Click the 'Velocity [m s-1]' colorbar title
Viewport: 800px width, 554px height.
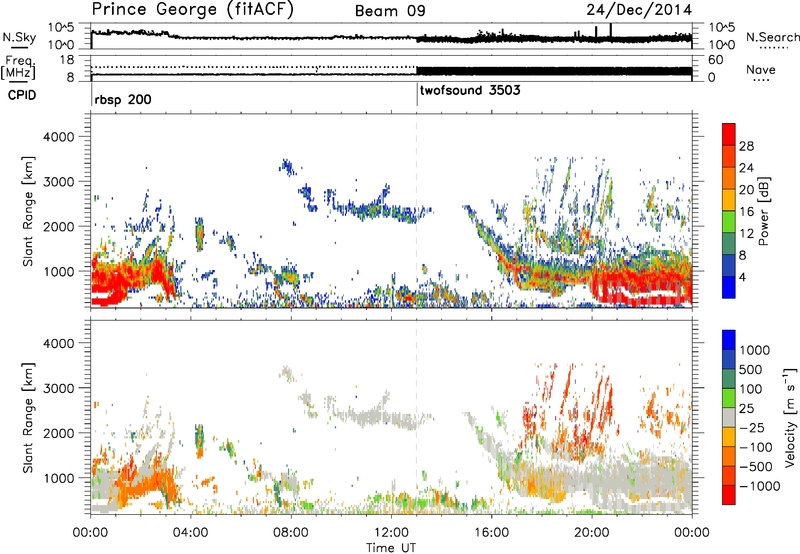coord(790,417)
